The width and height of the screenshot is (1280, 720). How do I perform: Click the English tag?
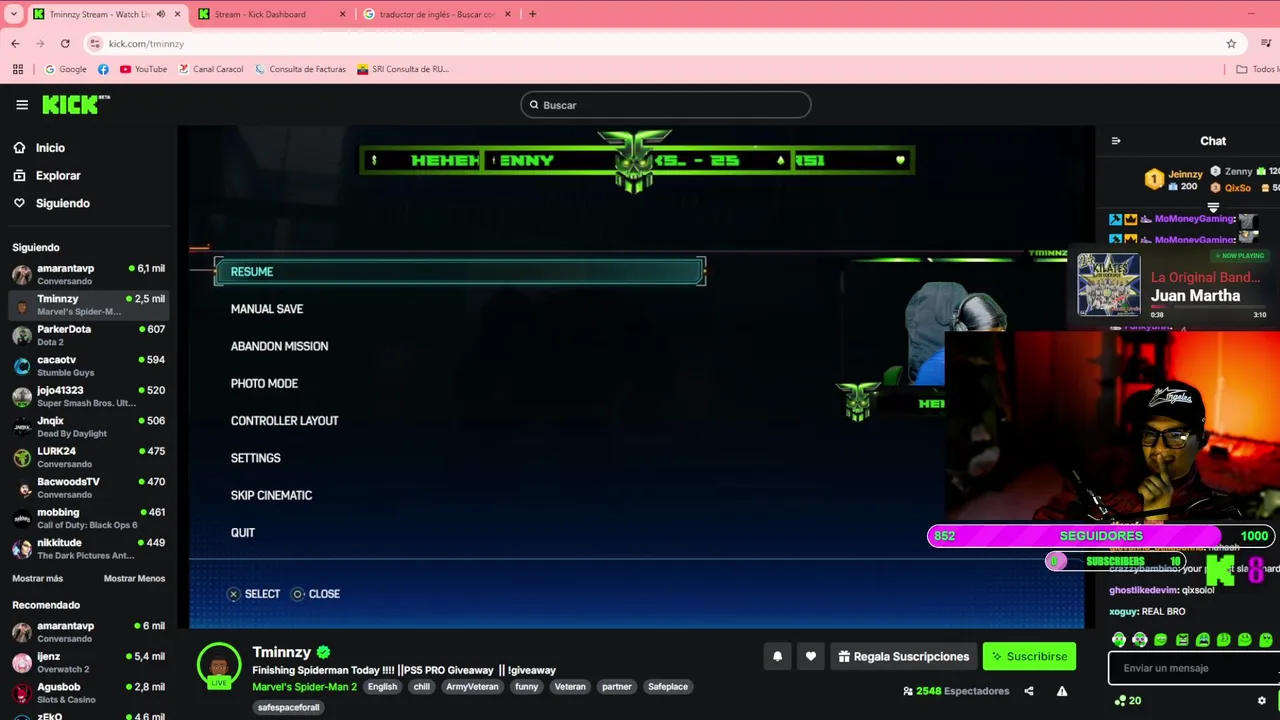382,687
